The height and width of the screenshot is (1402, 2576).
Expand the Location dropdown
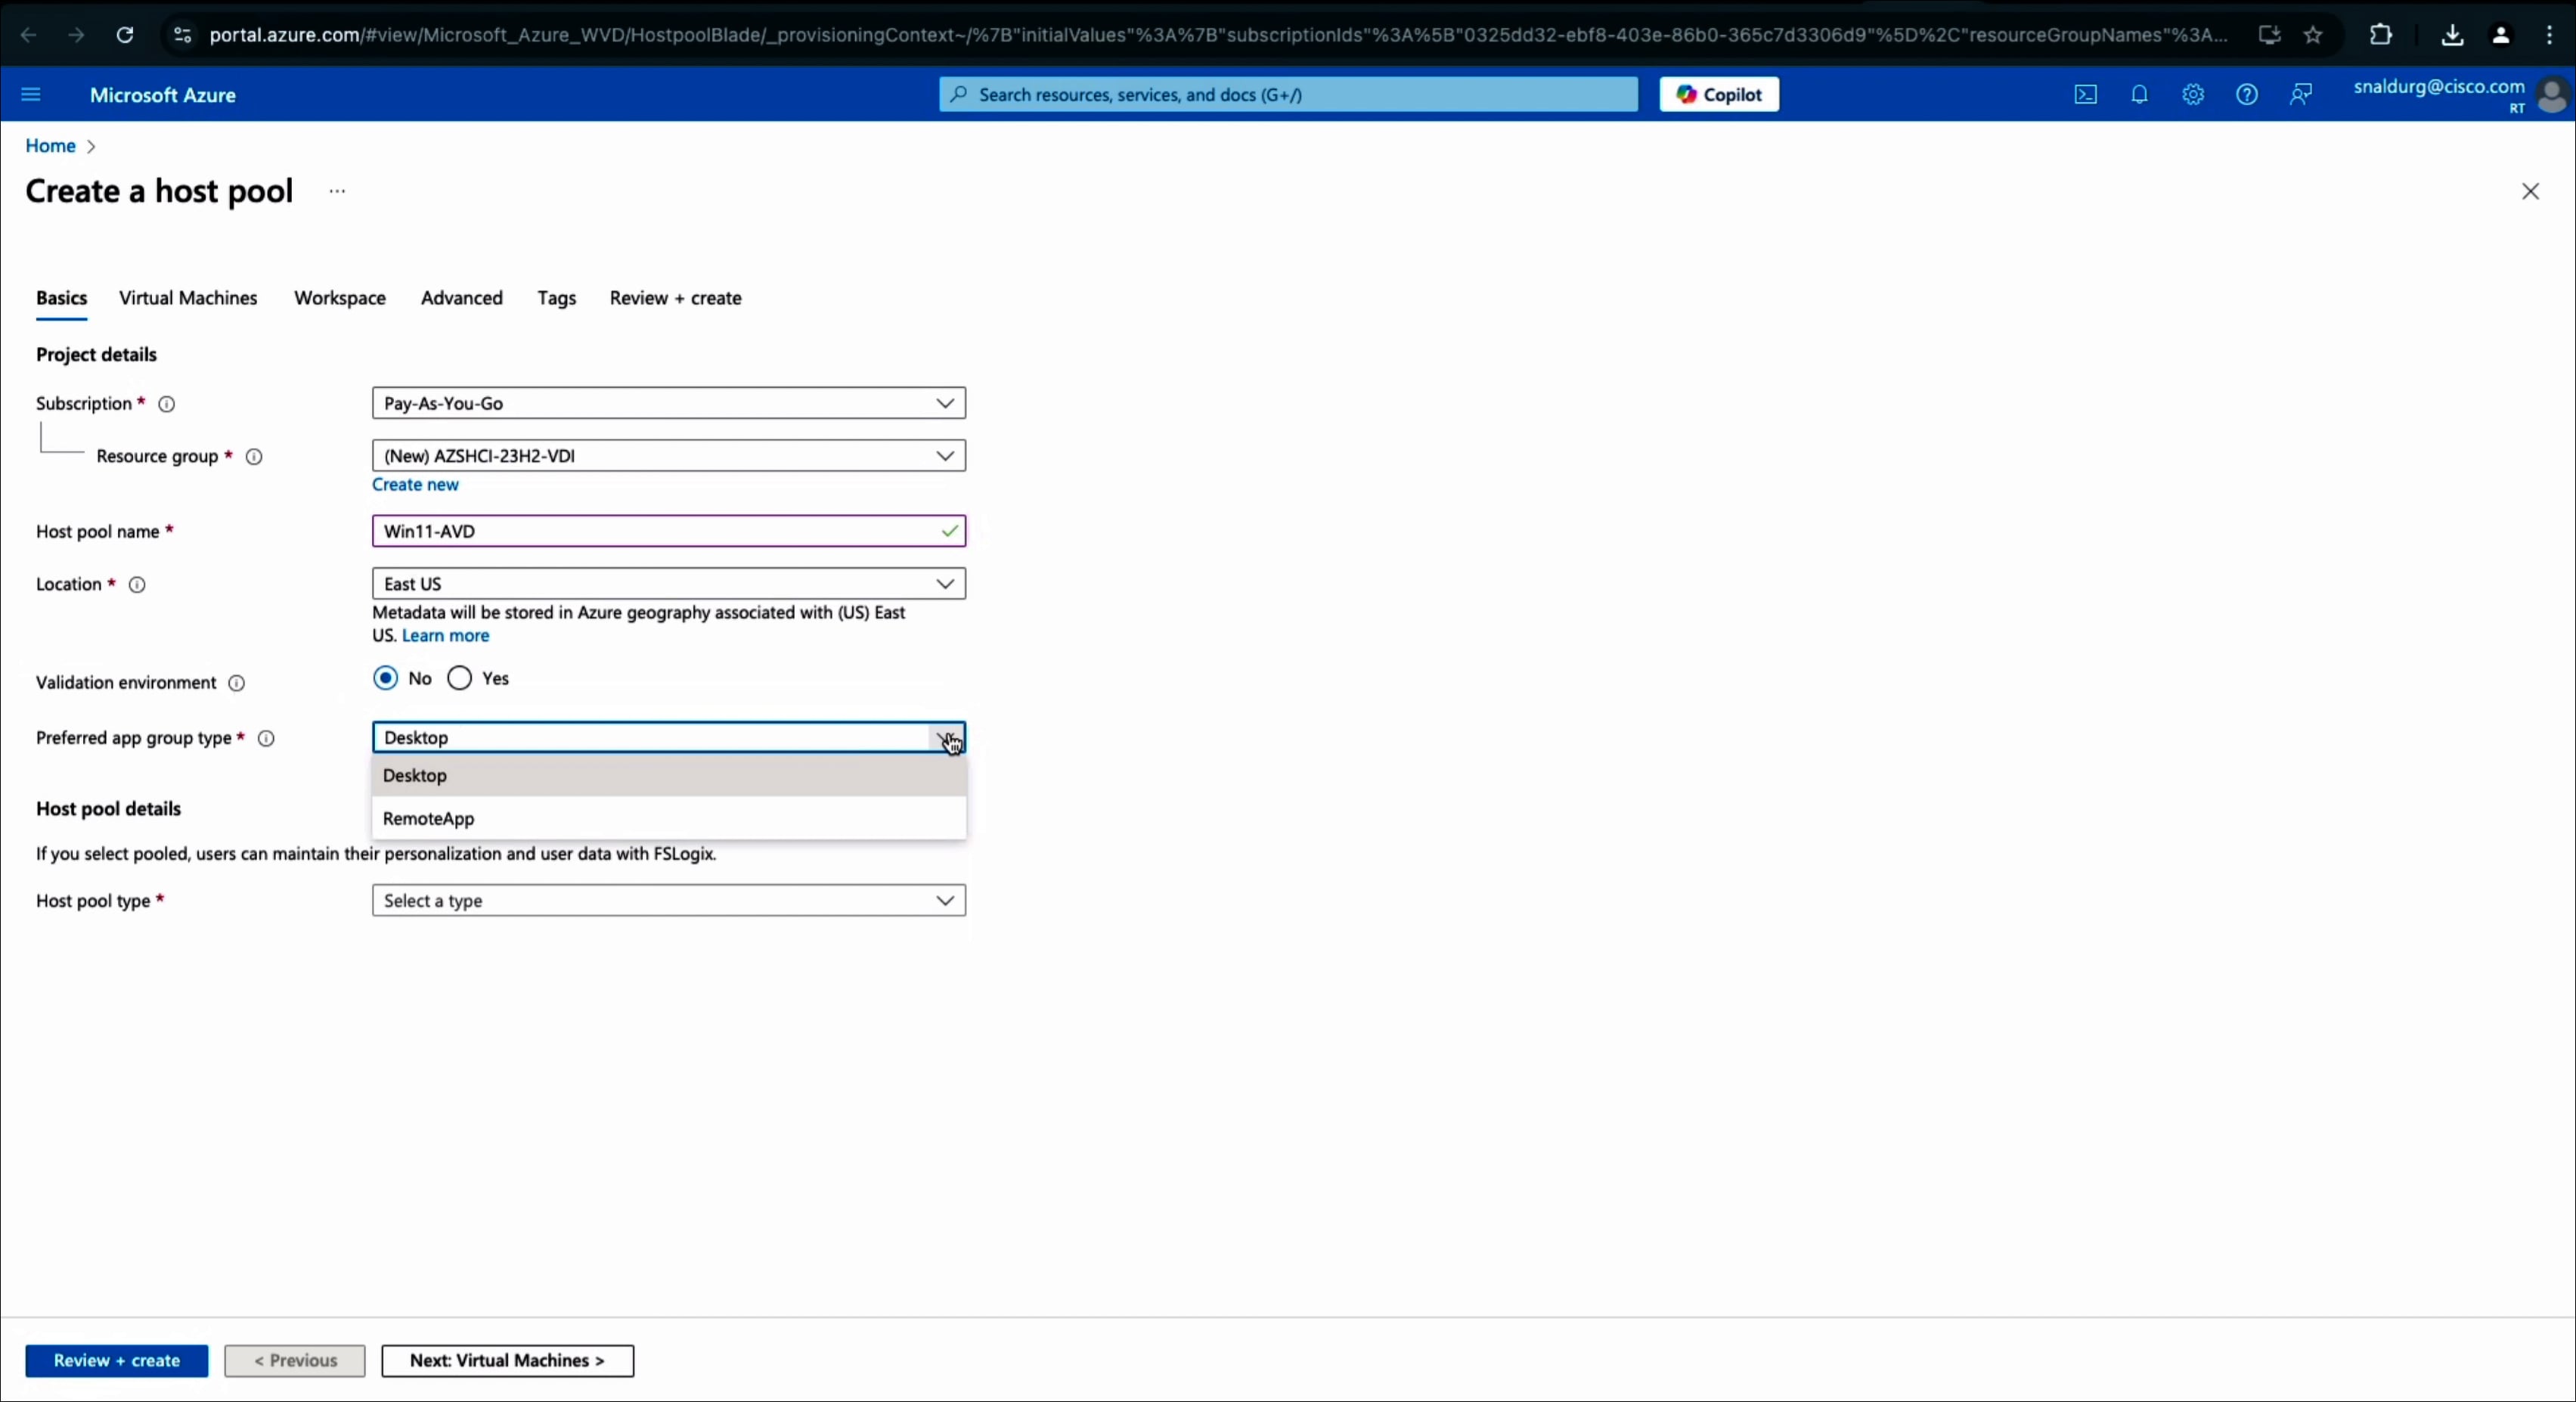click(x=668, y=583)
